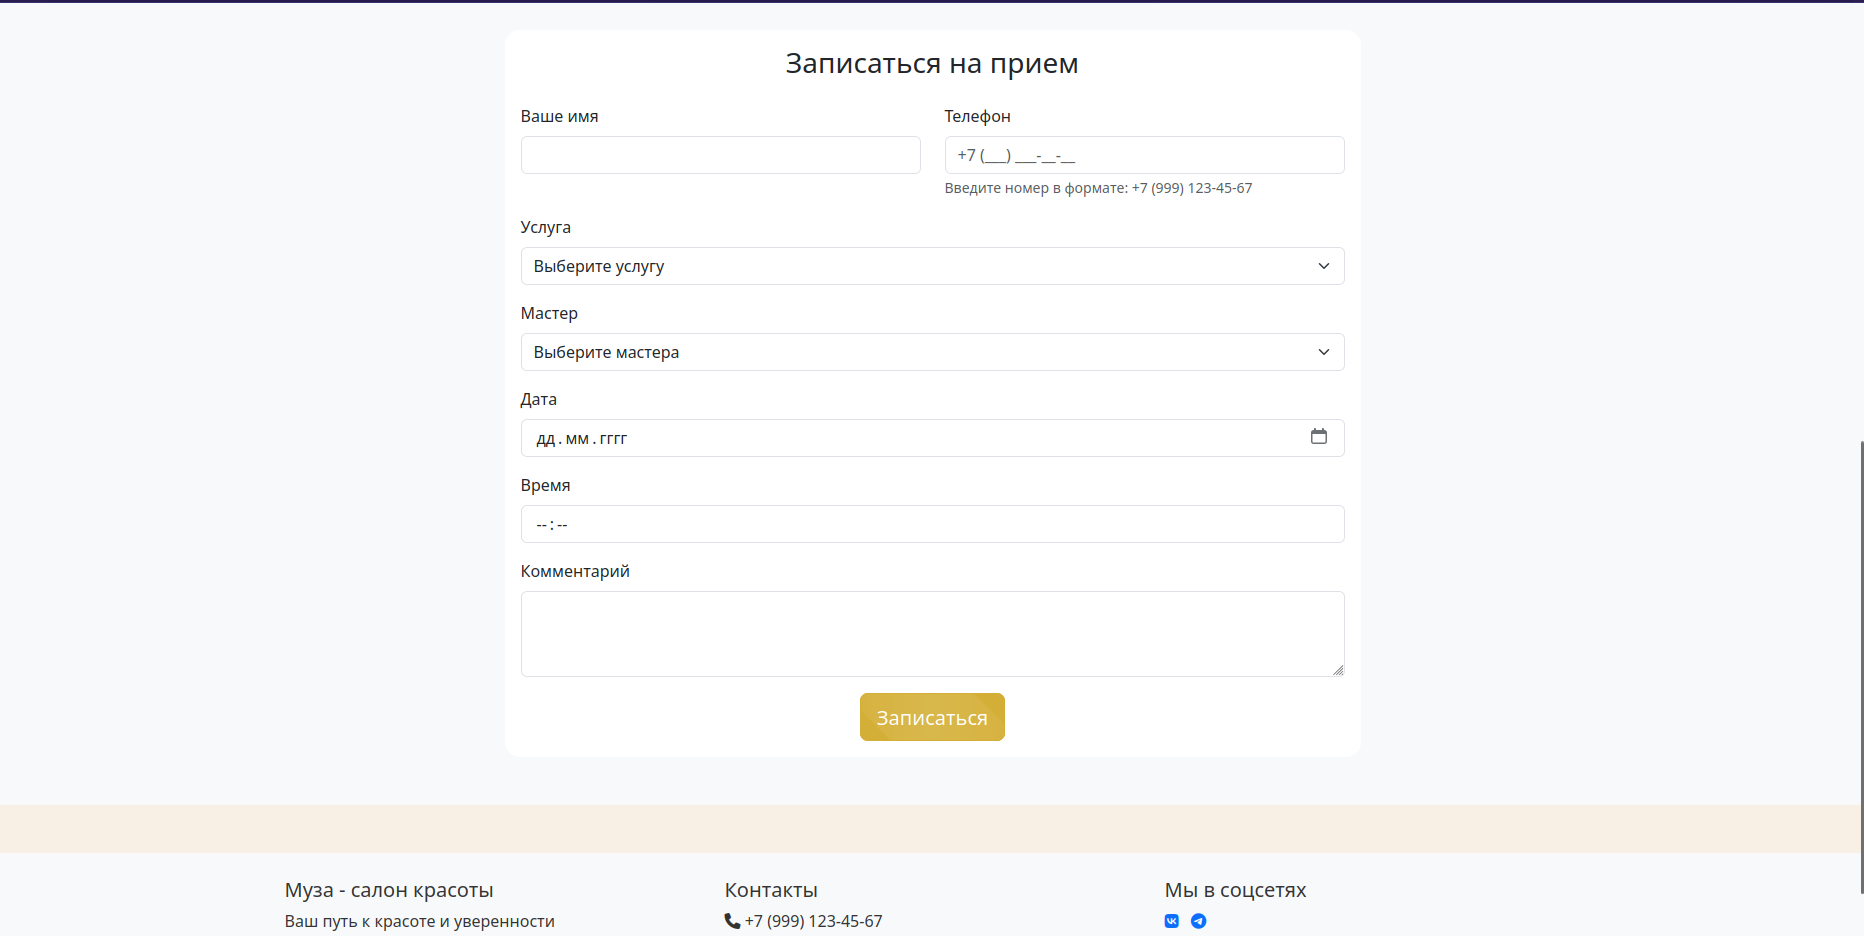Click the footer phone number +7 (999) 123-45-67

pyautogui.click(x=813, y=921)
